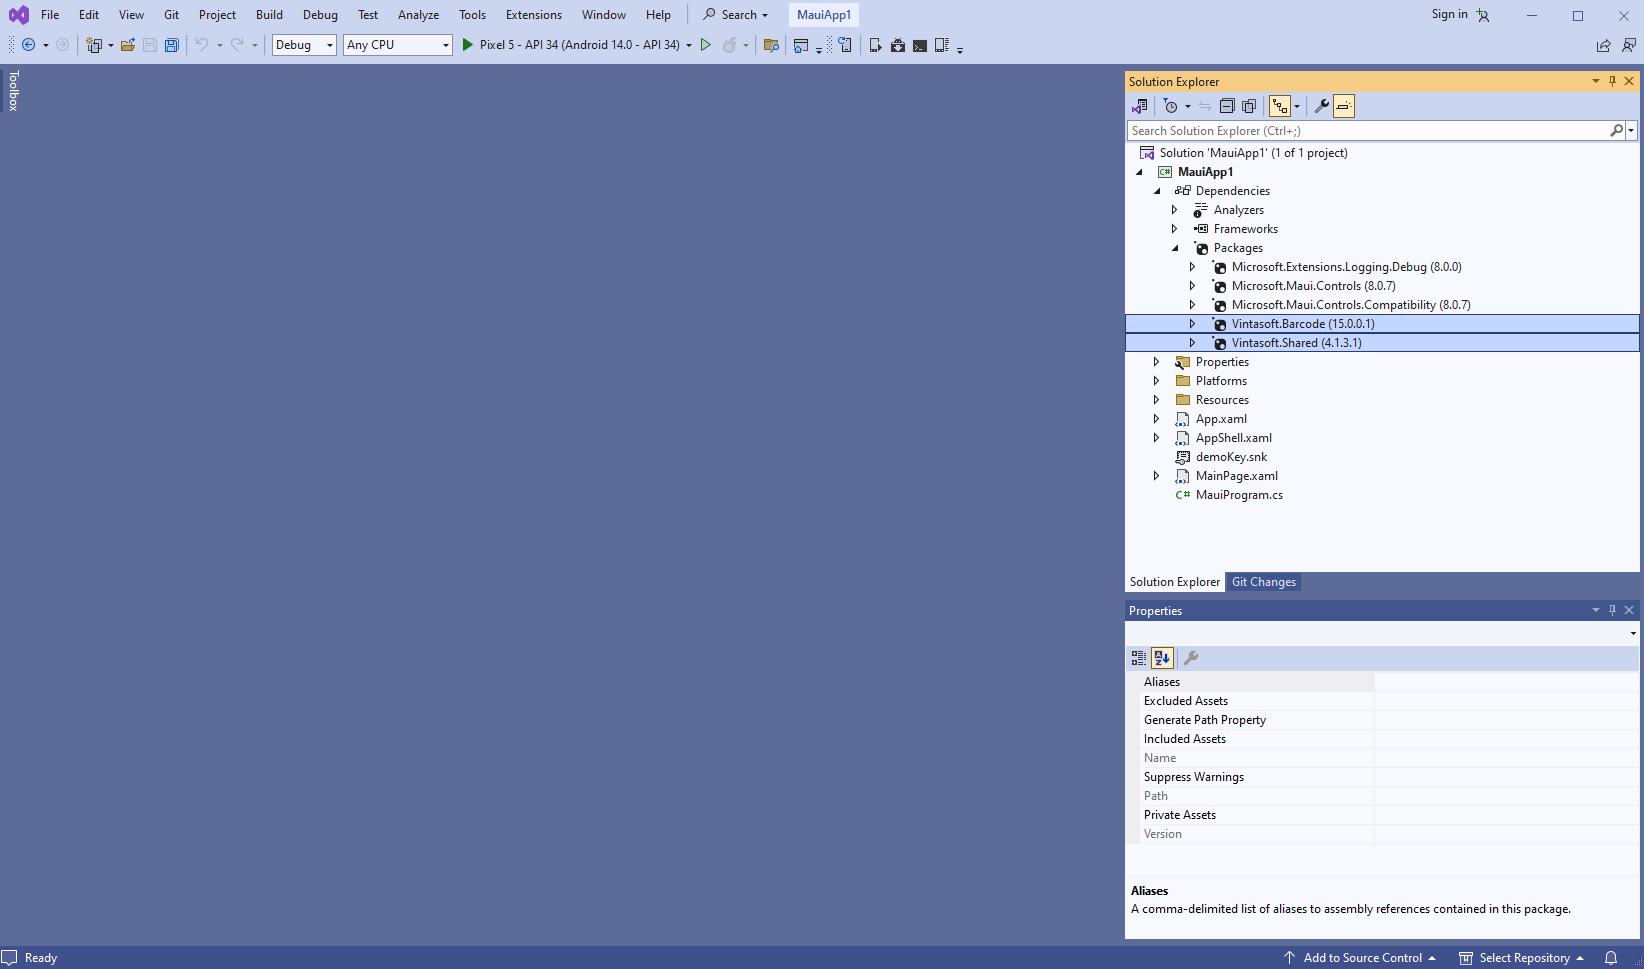Click Collapse All icon in Solution Explorer

point(1227,106)
